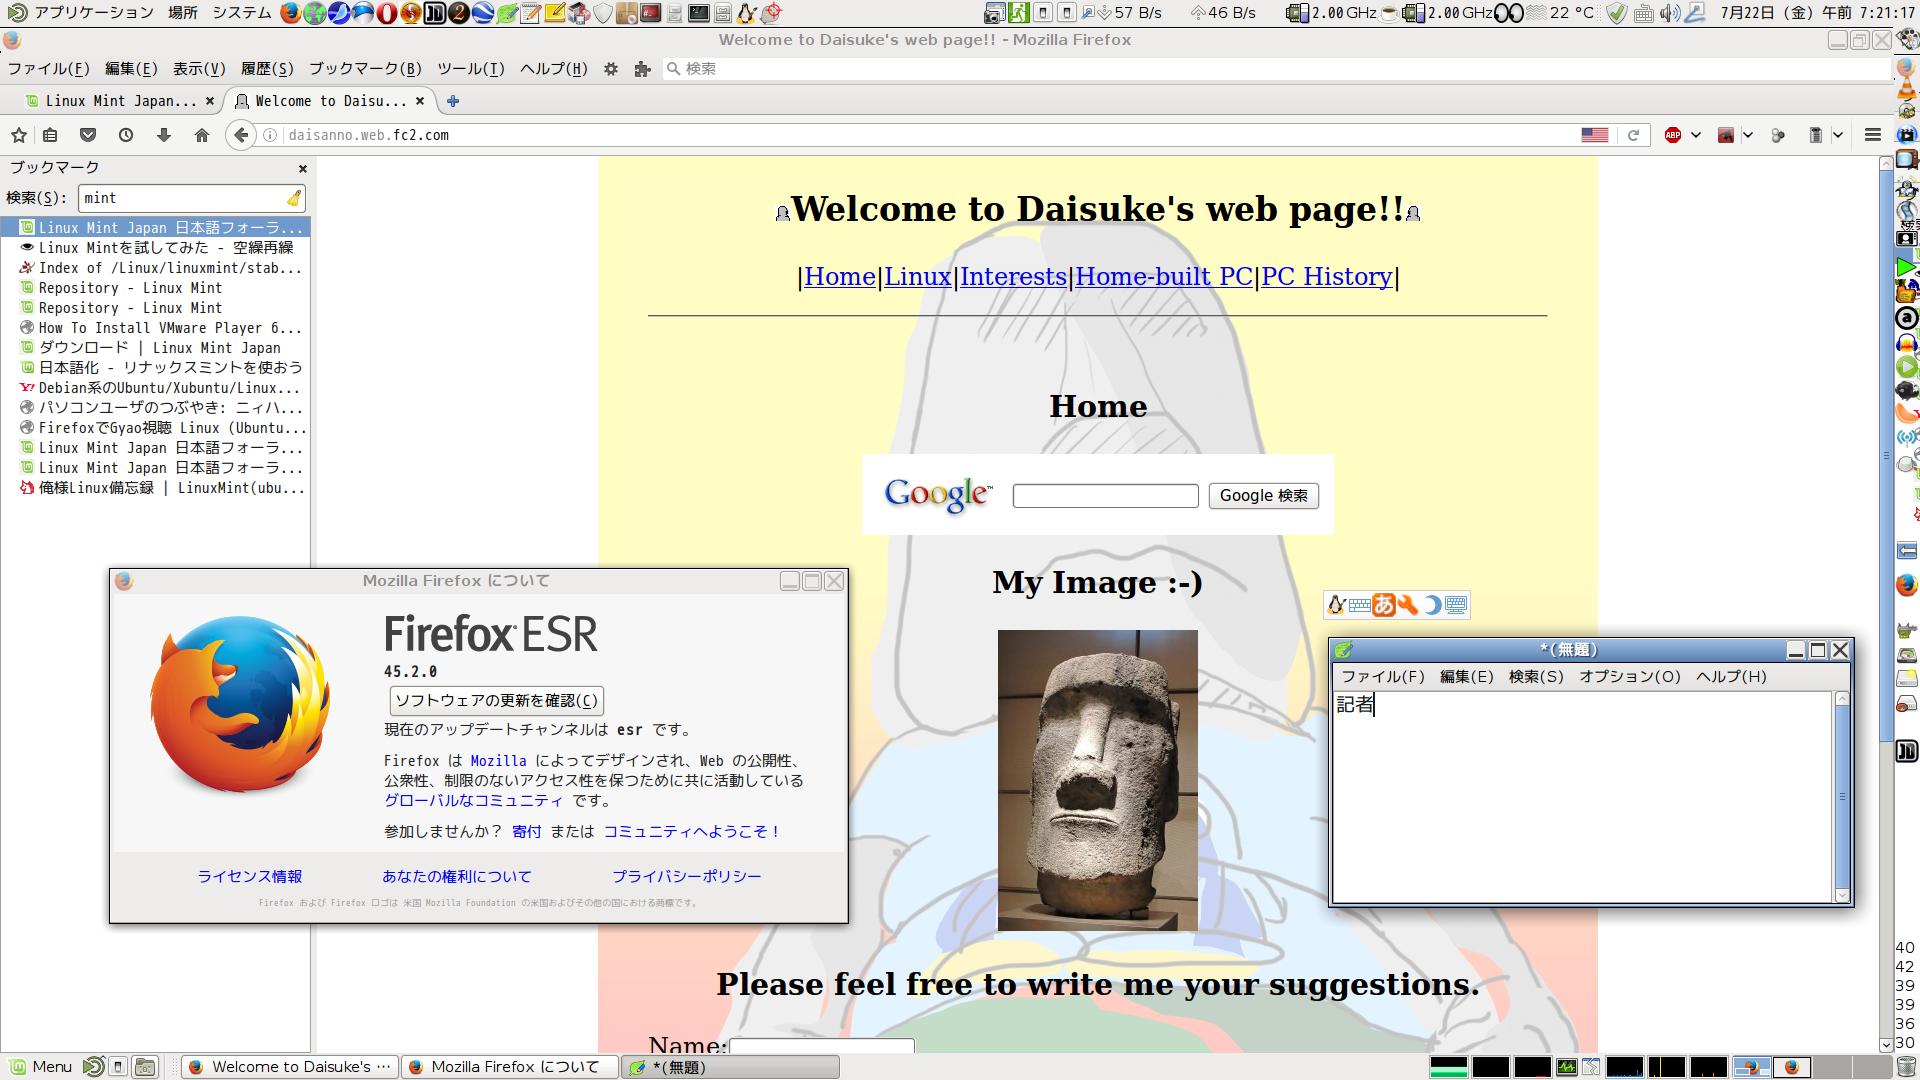Viewport: 1920px width, 1080px height.
Task: Click the Linux link on the web page
Action: tap(917, 277)
